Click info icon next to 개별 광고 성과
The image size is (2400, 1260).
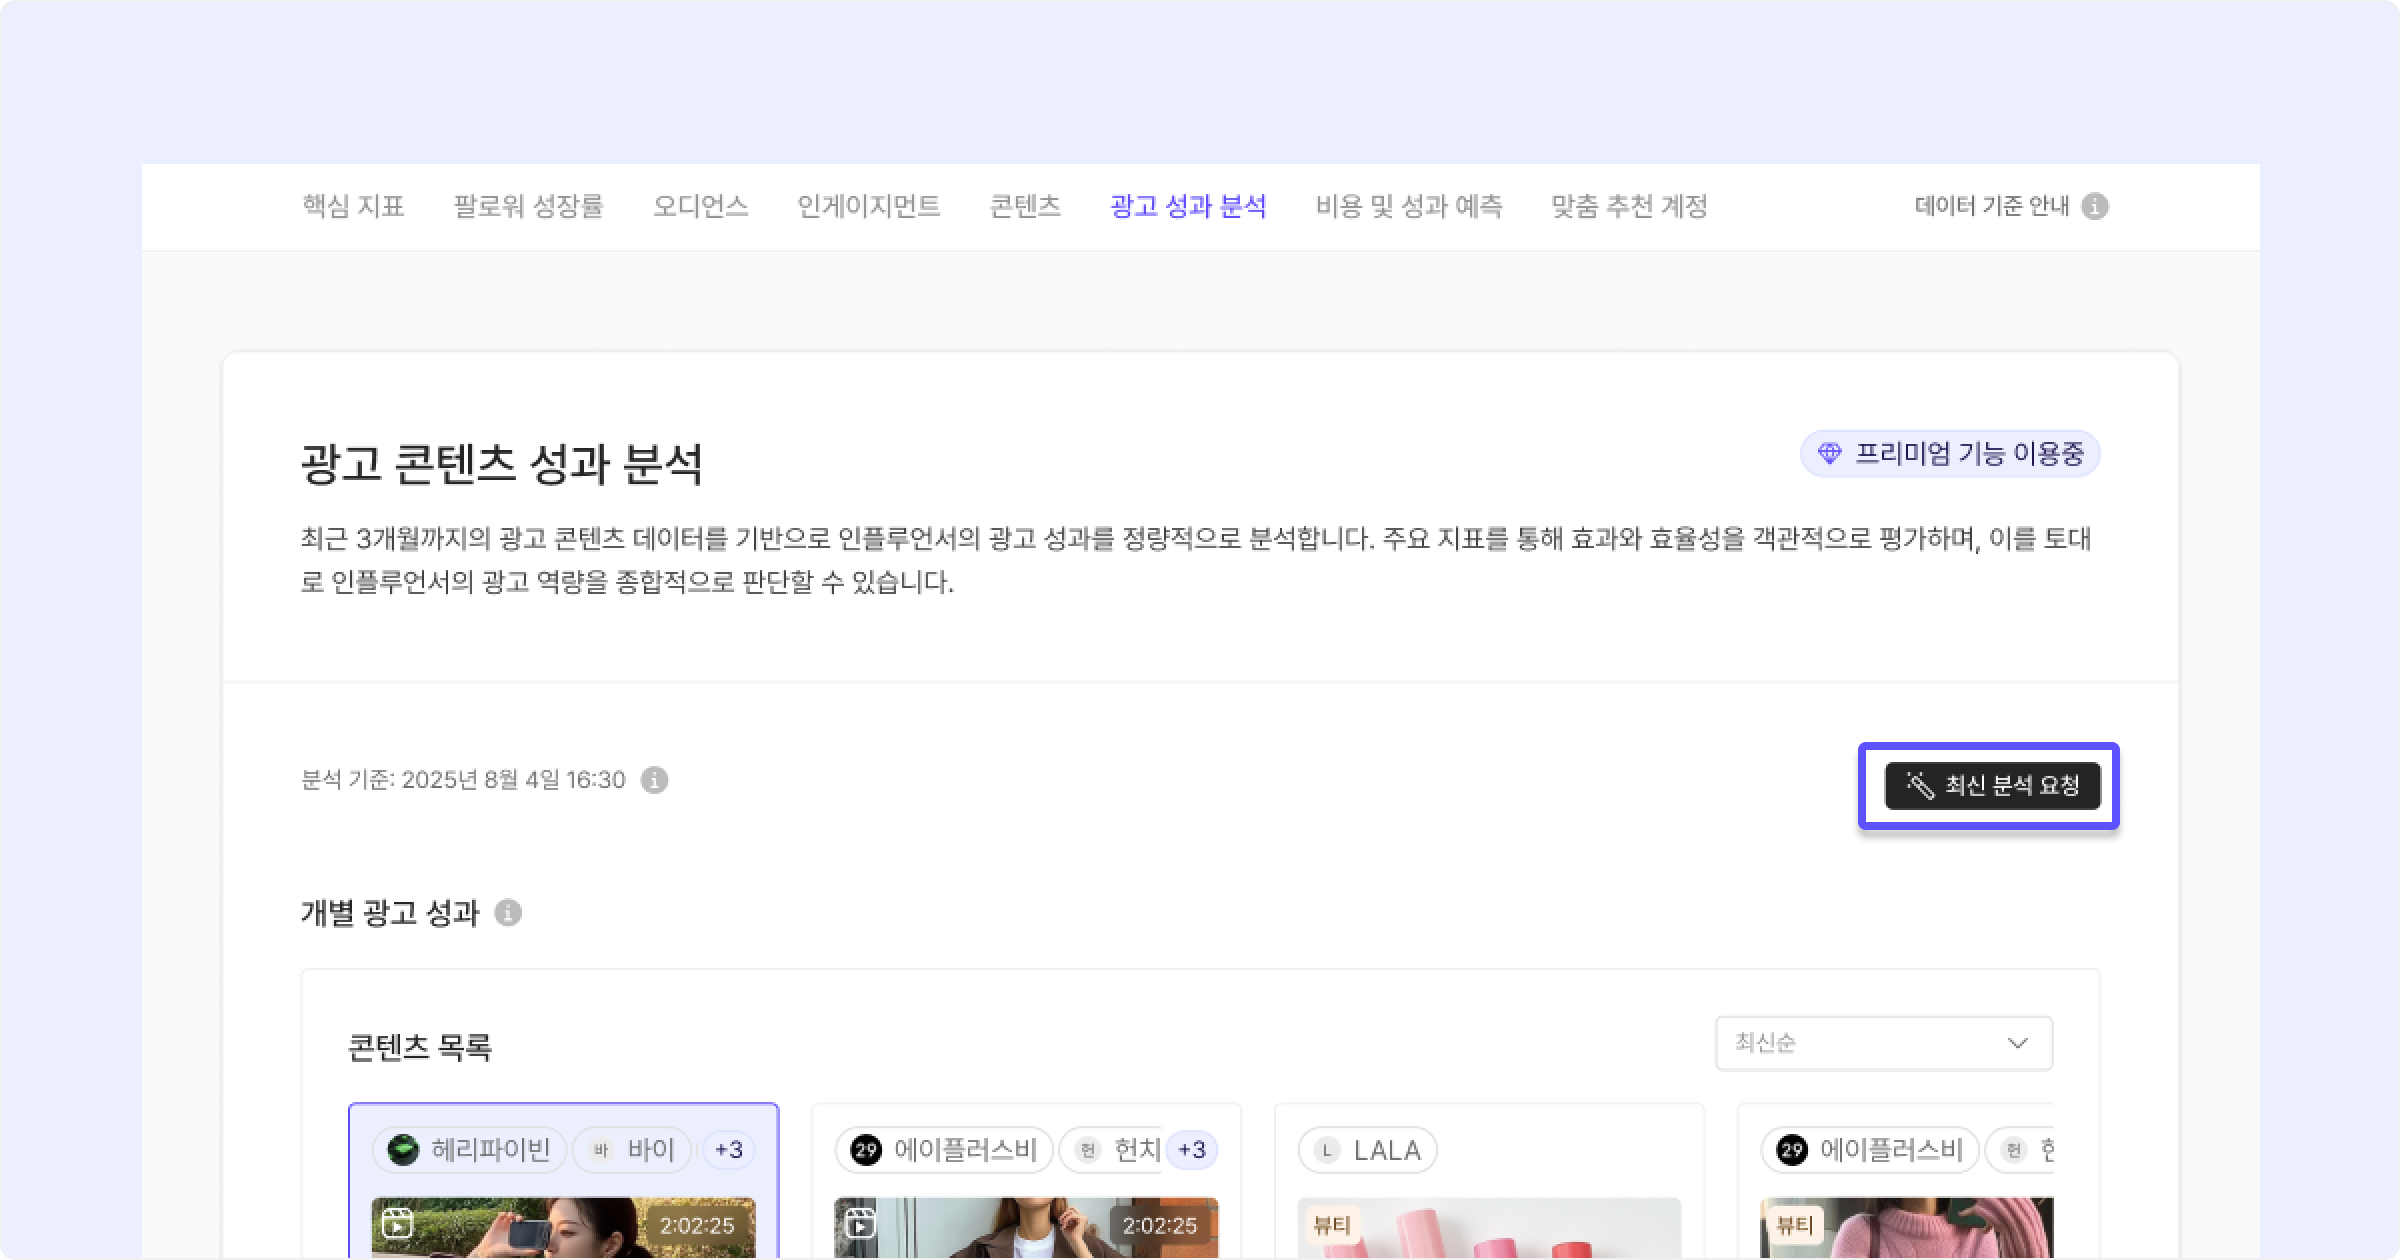coord(508,913)
